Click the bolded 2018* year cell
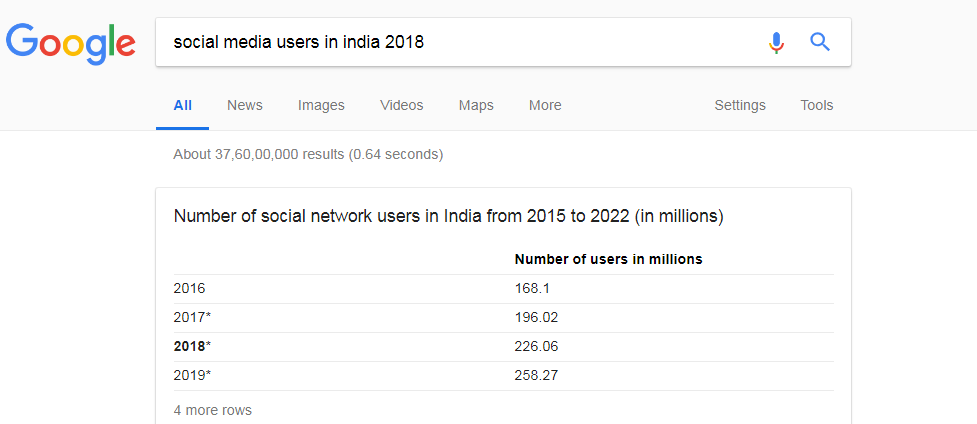The width and height of the screenshot is (977, 424). tap(193, 346)
